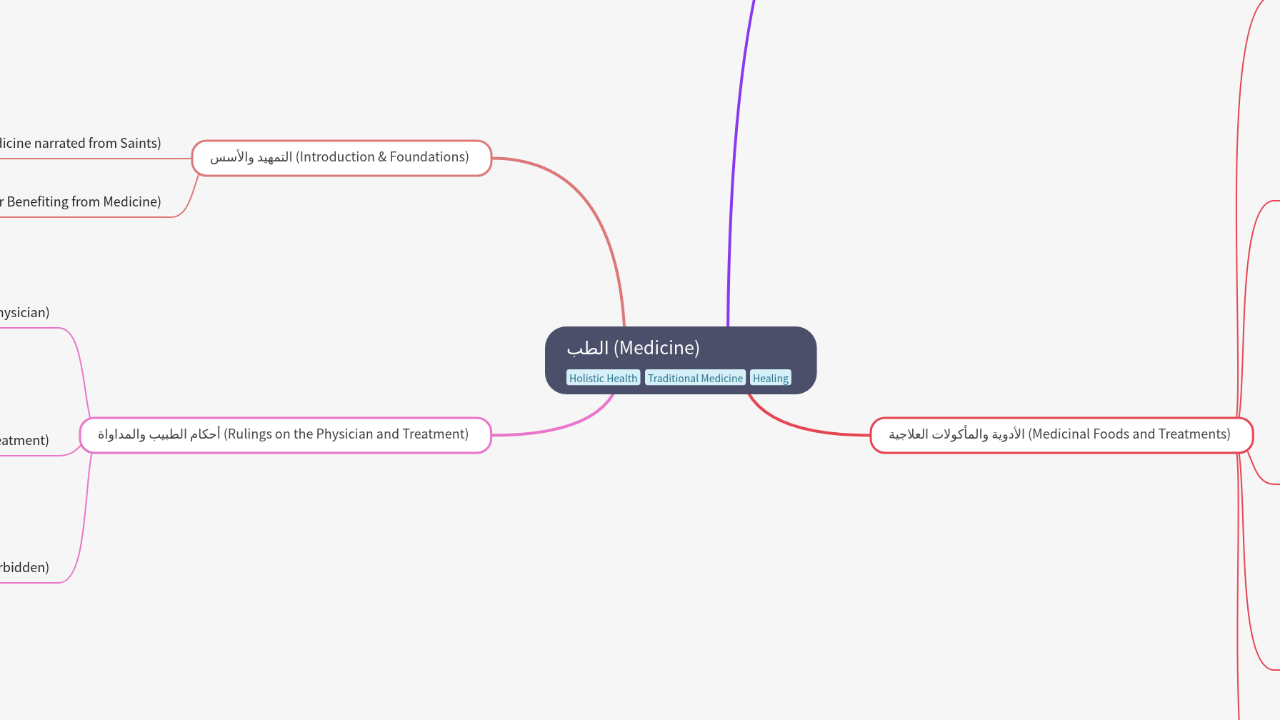1280x720 pixels.
Task: Select the Rulings on the Physician and Treatment node
Action: pyautogui.click(x=285, y=434)
